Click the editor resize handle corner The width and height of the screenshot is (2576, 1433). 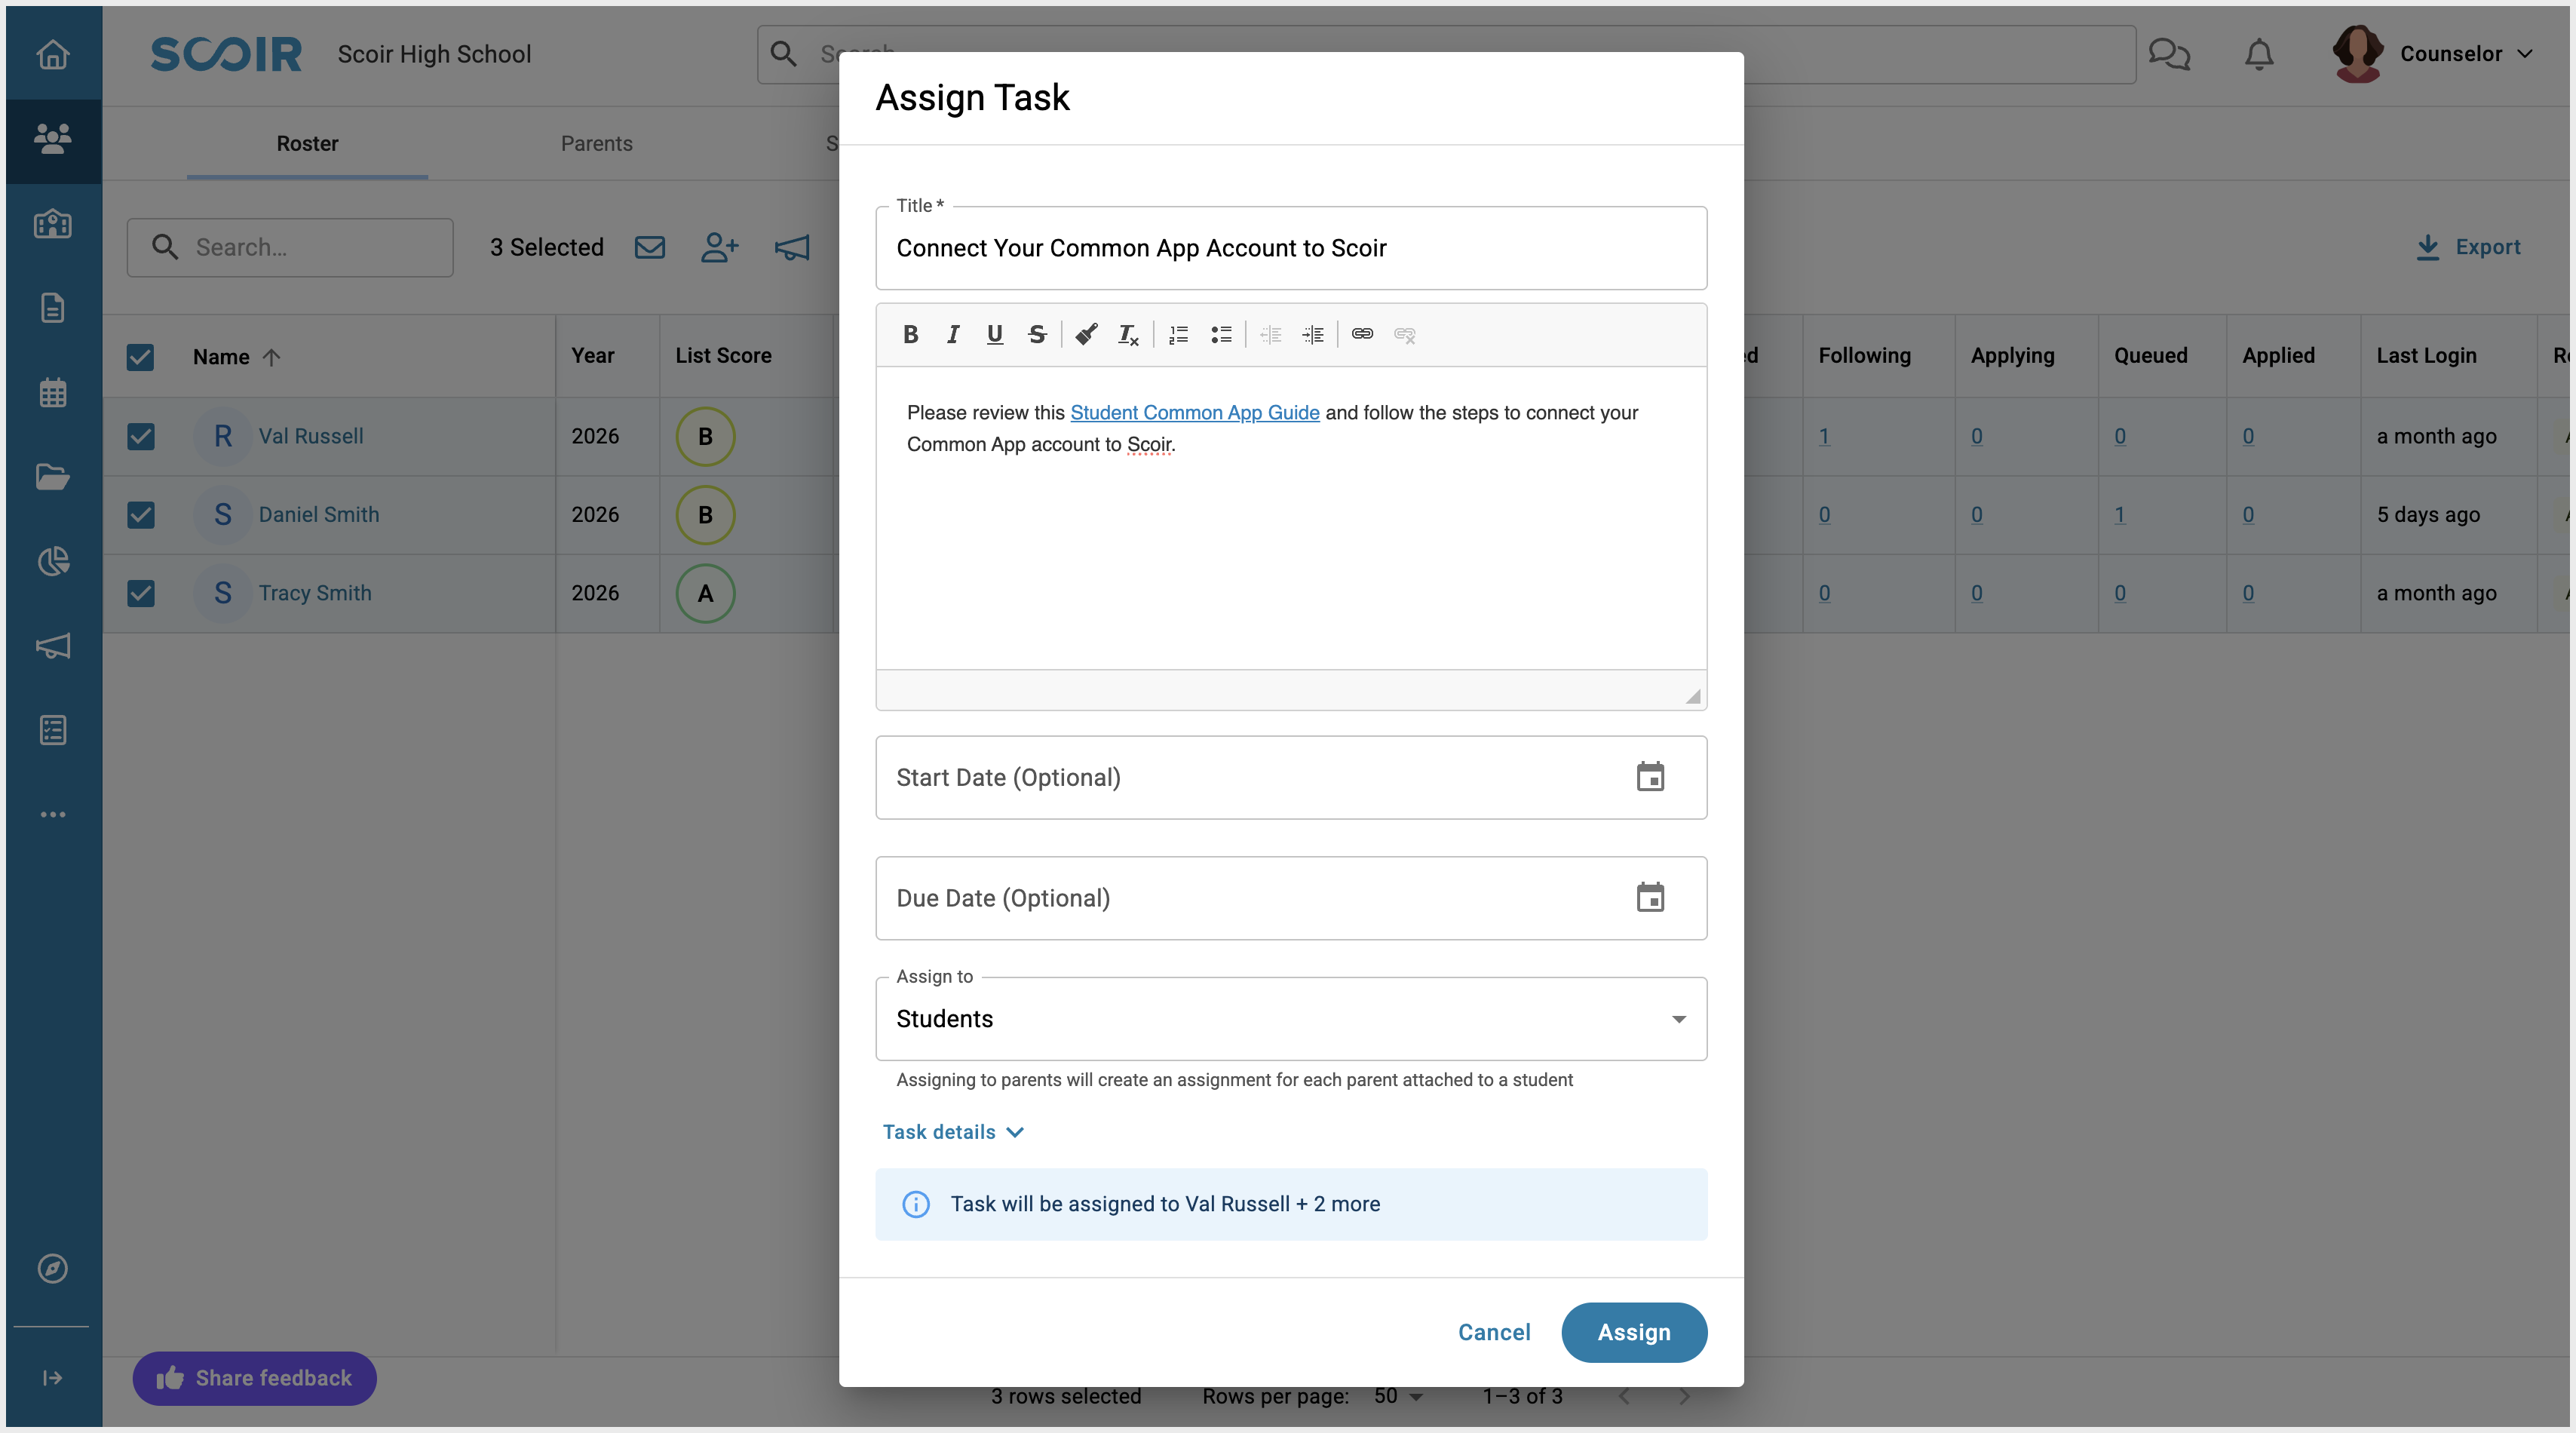(1693, 696)
